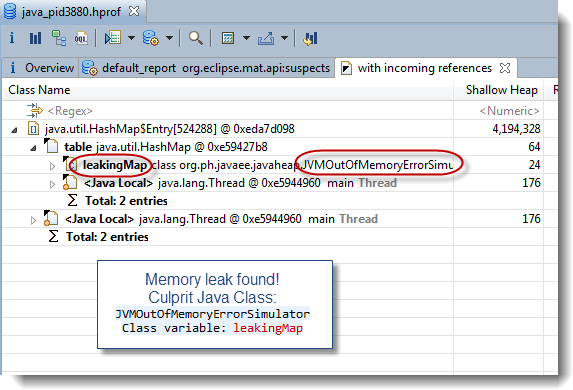
Task: Run the Reports toolbar icon
Action: click(x=151, y=38)
